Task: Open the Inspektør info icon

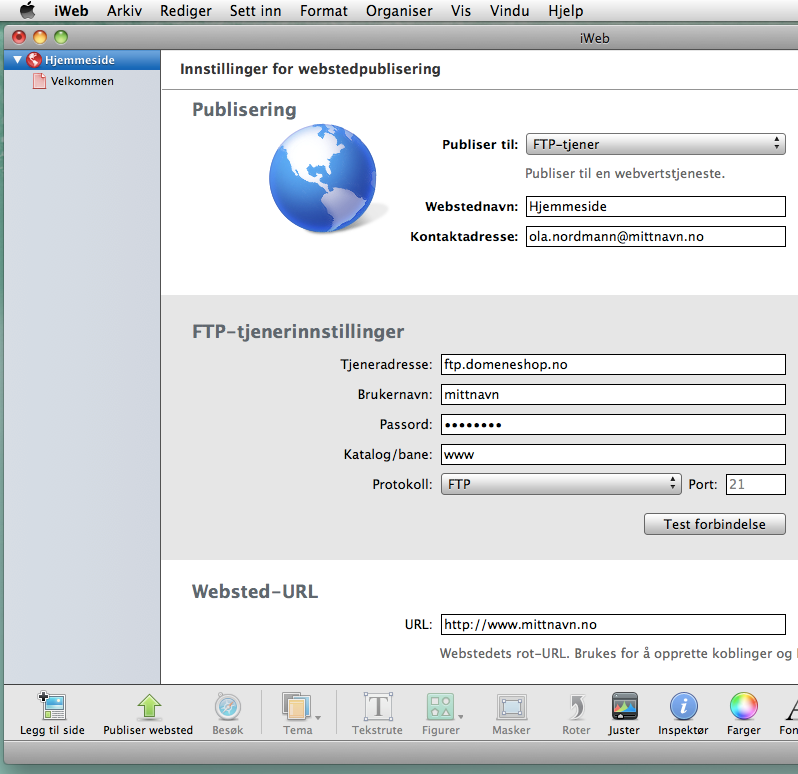Action: [683, 706]
